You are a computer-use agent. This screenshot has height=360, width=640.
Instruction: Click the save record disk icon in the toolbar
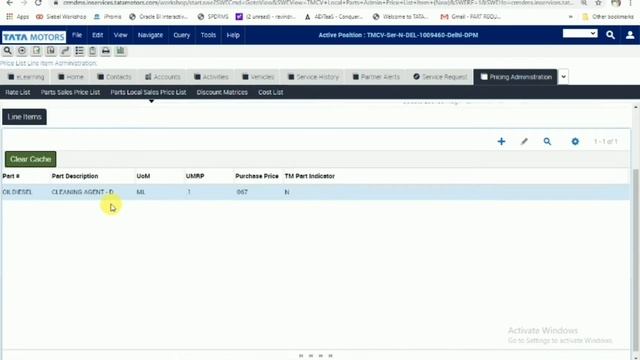click(51, 51)
